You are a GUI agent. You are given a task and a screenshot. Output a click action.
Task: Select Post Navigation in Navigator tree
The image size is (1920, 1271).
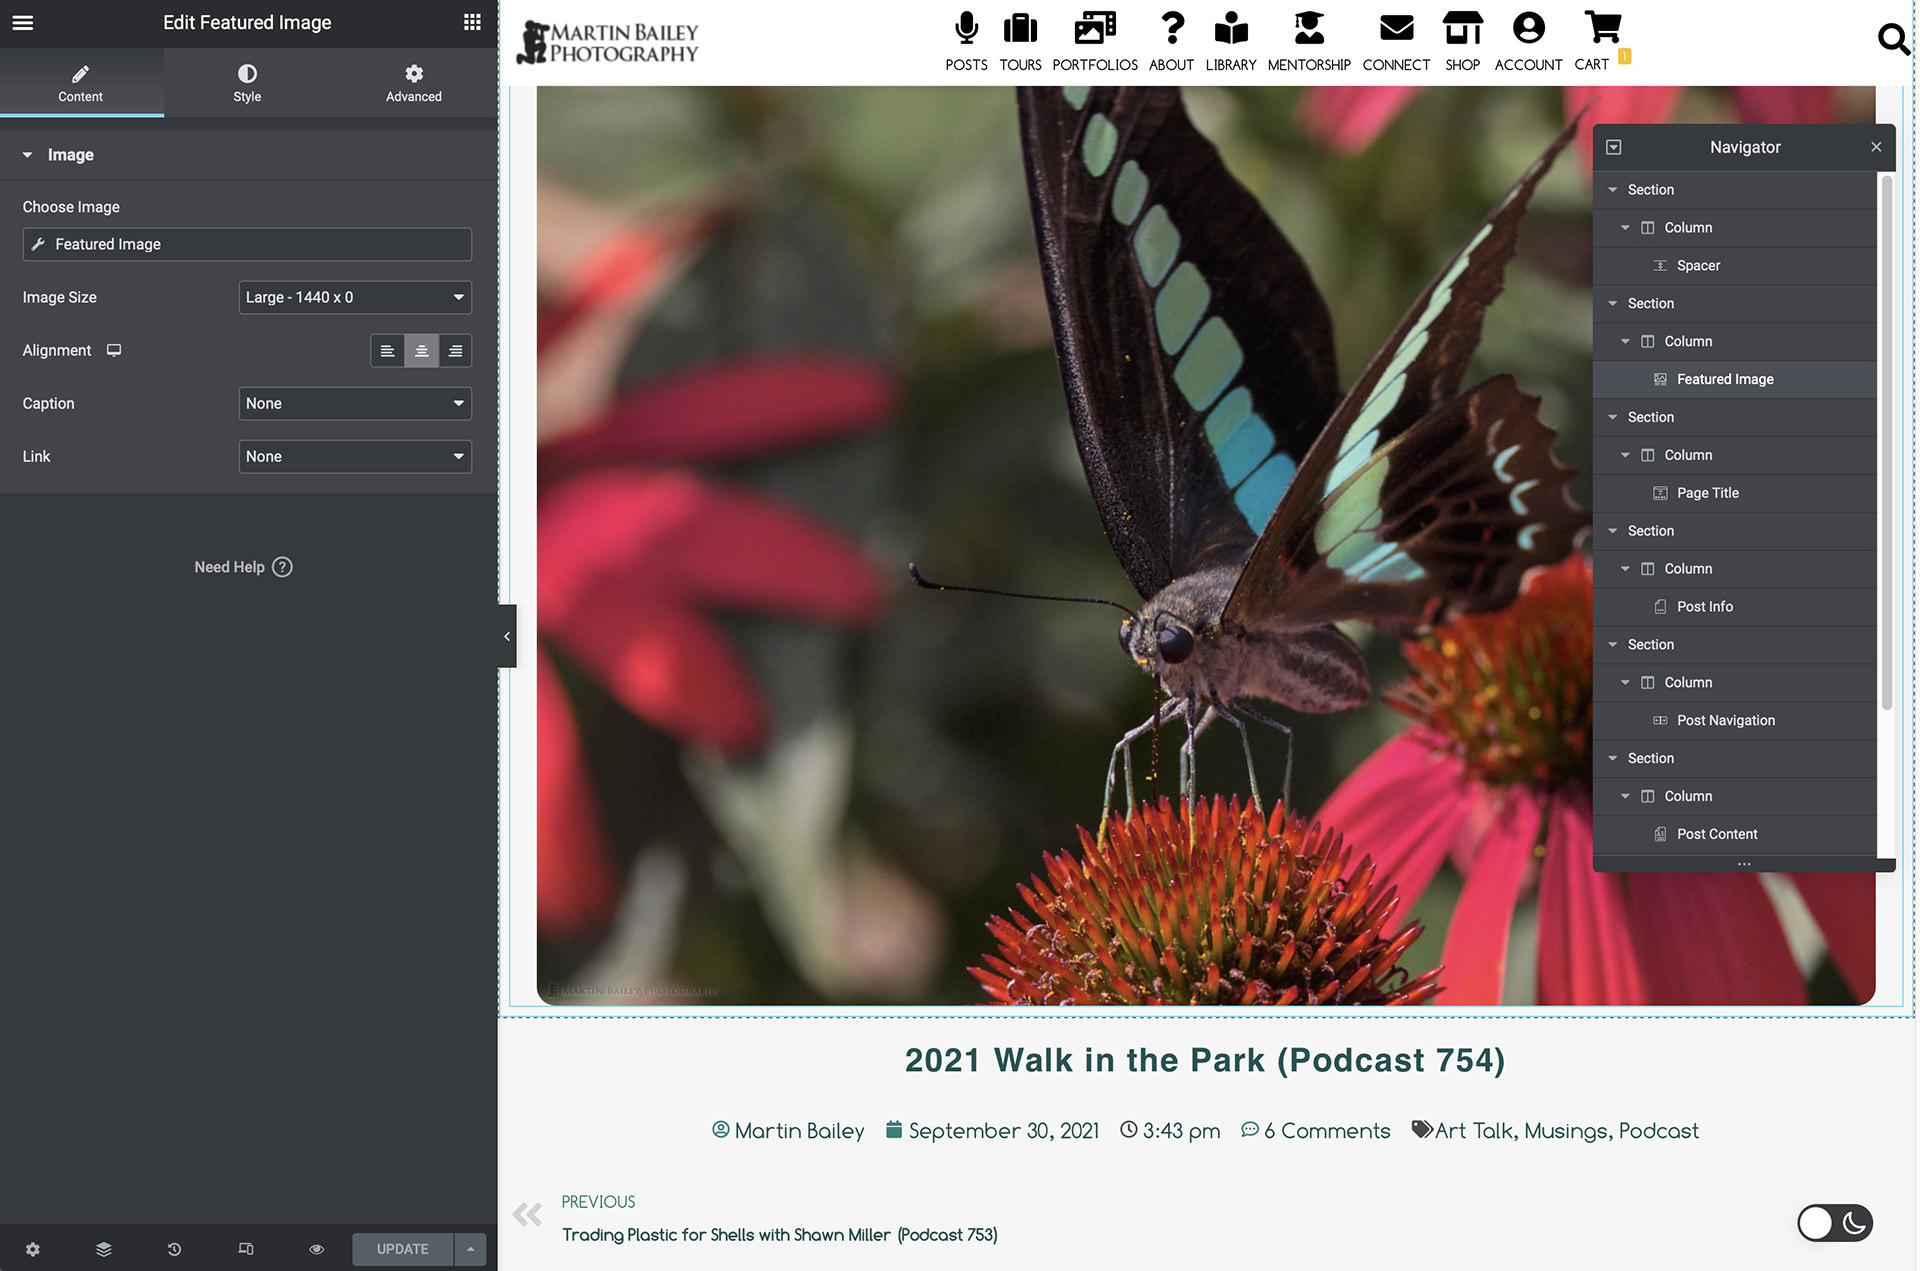[1725, 720]
